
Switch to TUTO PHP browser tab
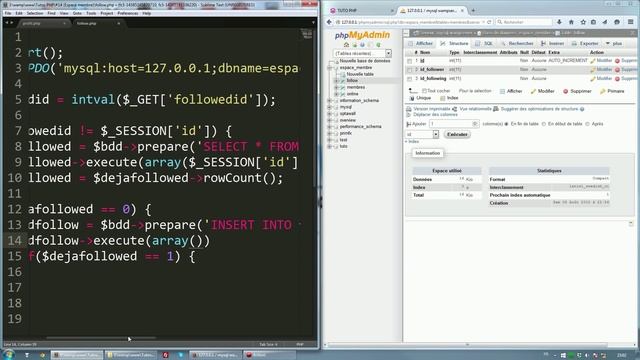tap(361, 11)
